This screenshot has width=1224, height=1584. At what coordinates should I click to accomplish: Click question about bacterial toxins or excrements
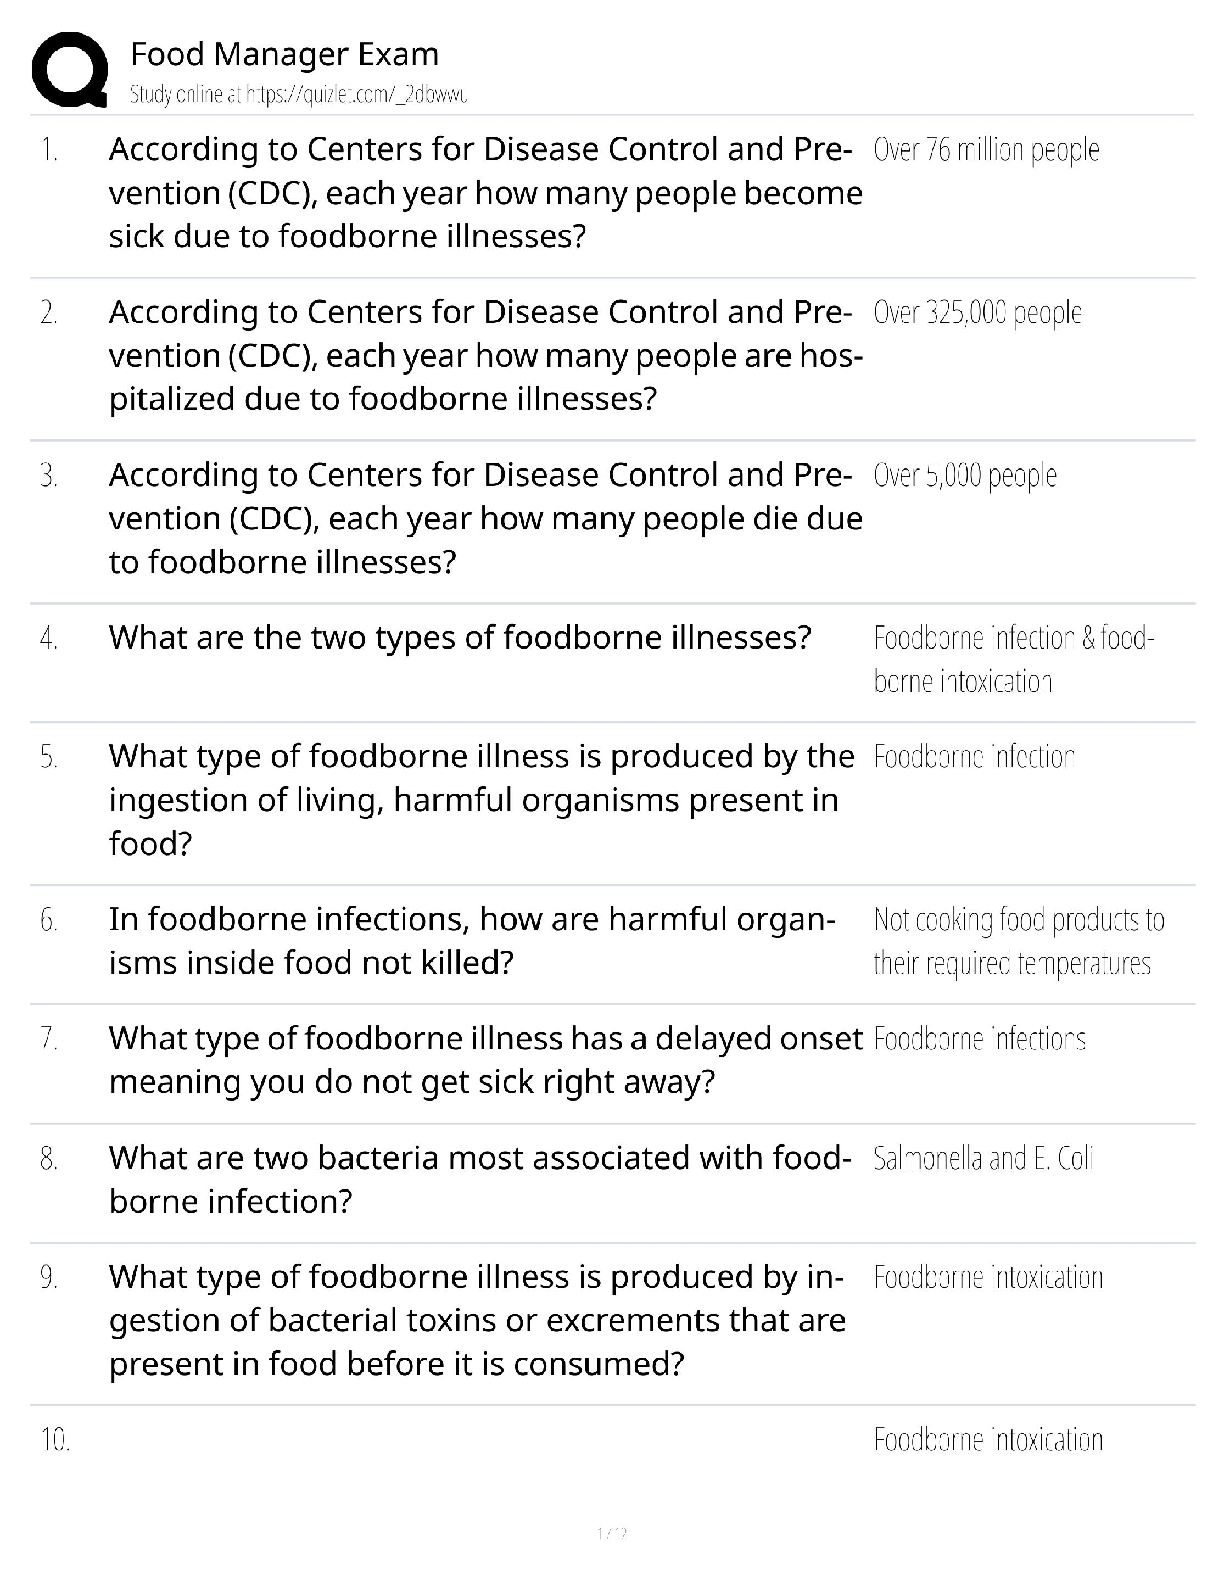pos(477,1320)
